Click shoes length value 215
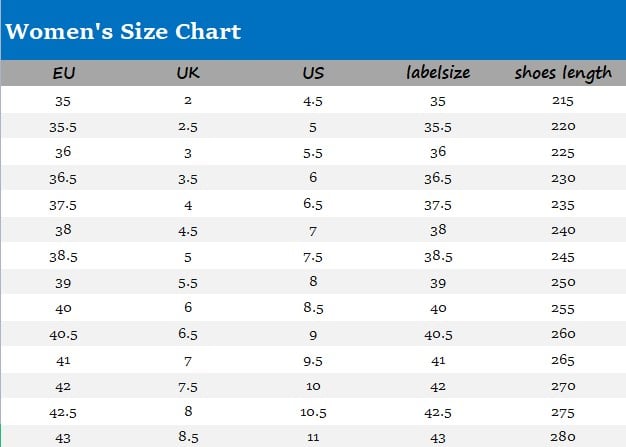Screen dimensions: 626x447 (x=563, y=101)
